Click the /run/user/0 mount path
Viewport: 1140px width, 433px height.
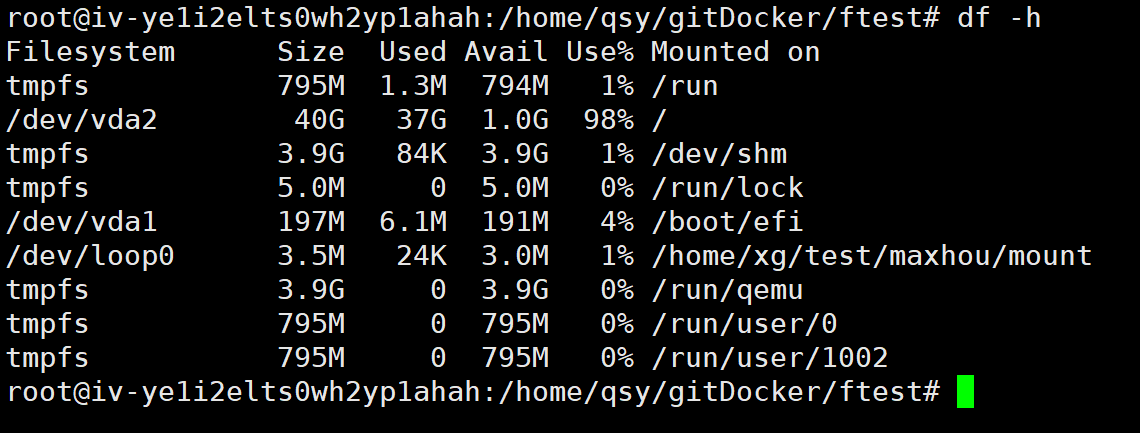743,324
